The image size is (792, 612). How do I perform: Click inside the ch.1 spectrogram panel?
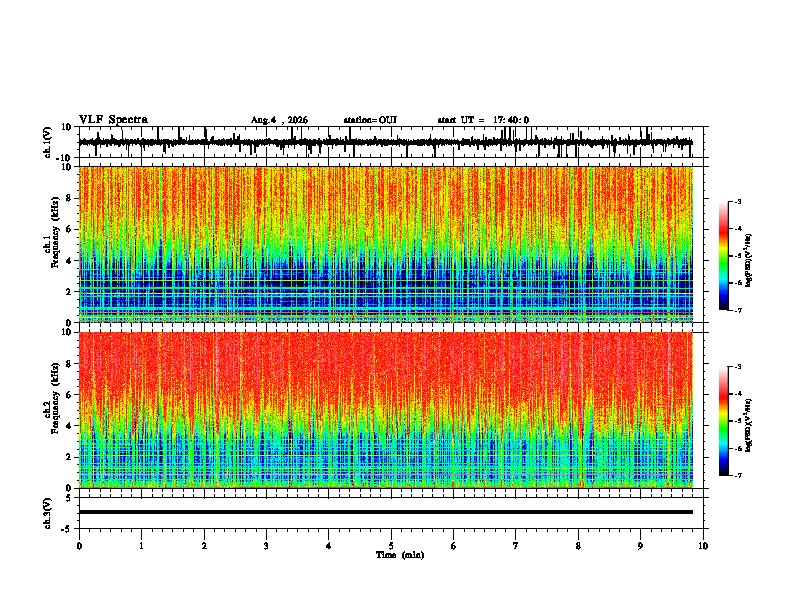pos(386,244)
